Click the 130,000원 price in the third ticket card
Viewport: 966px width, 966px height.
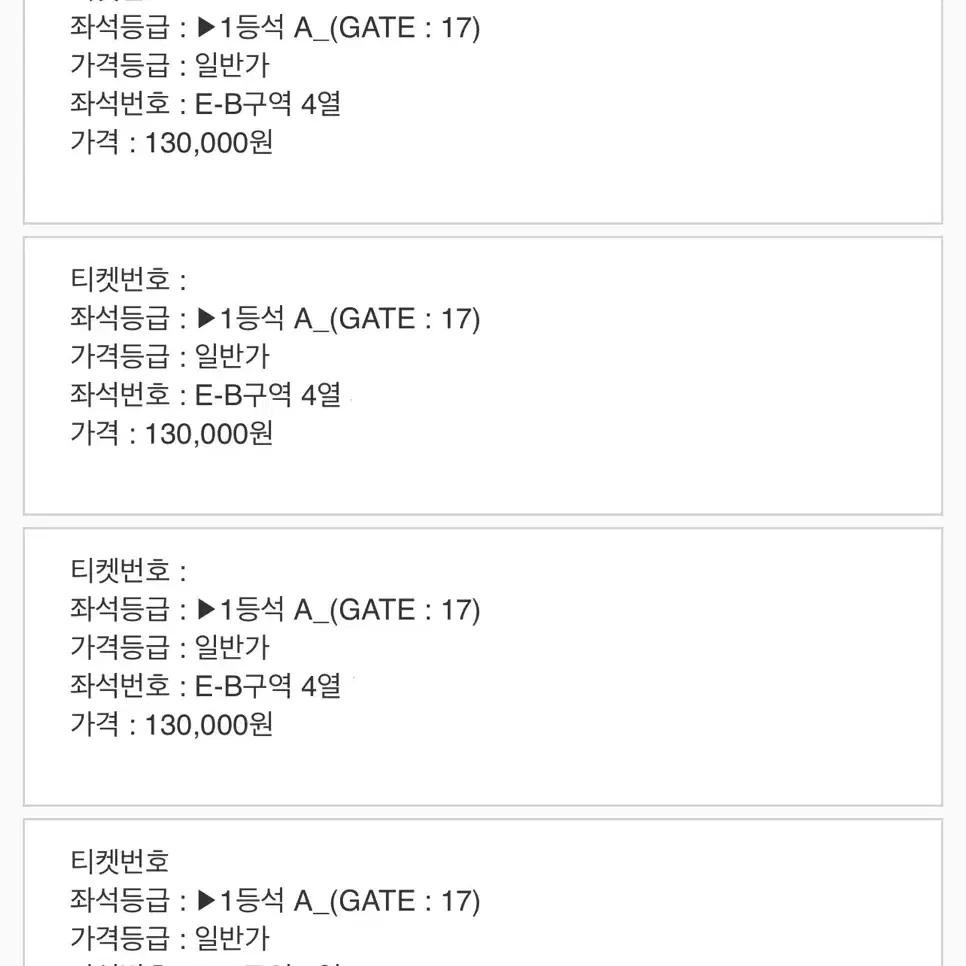(209, 724)
